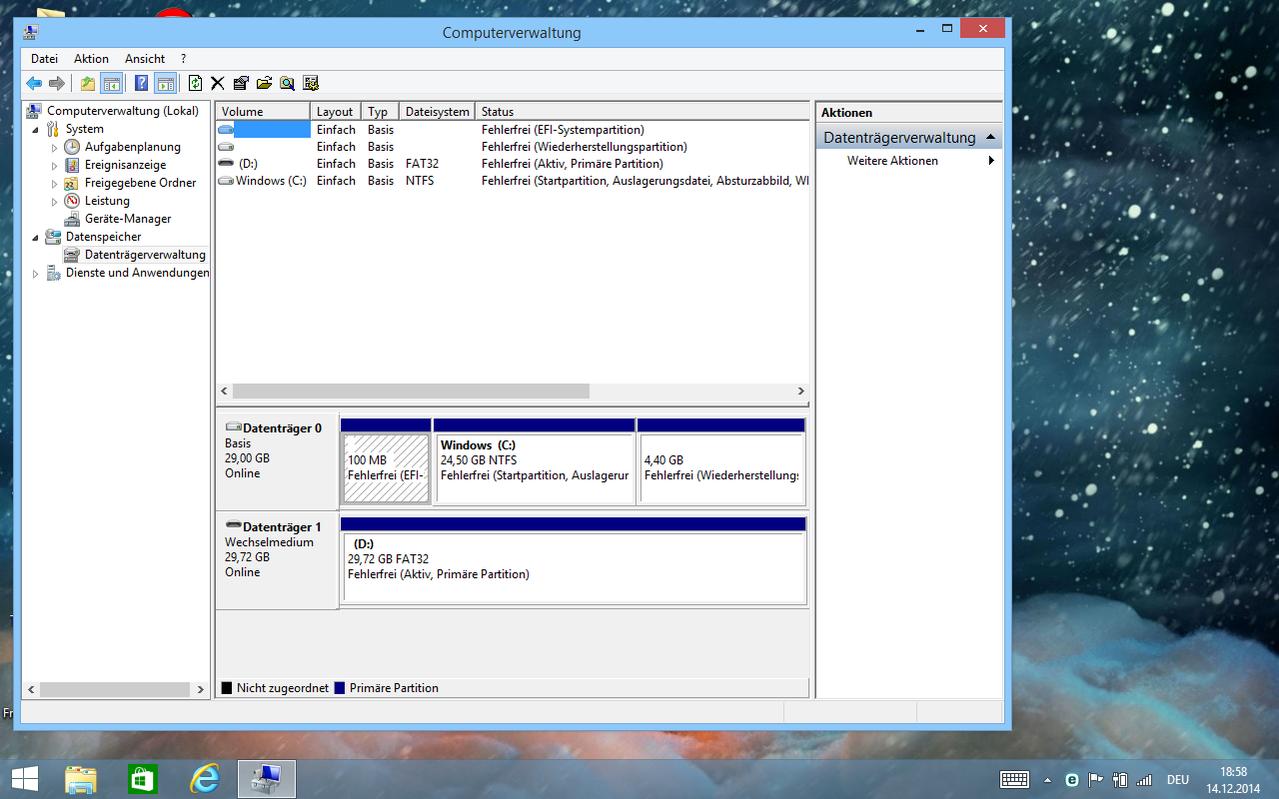Sort by the Status column header
The width and height of the screenshot is (1279, 799).
(x=642, y=112)
